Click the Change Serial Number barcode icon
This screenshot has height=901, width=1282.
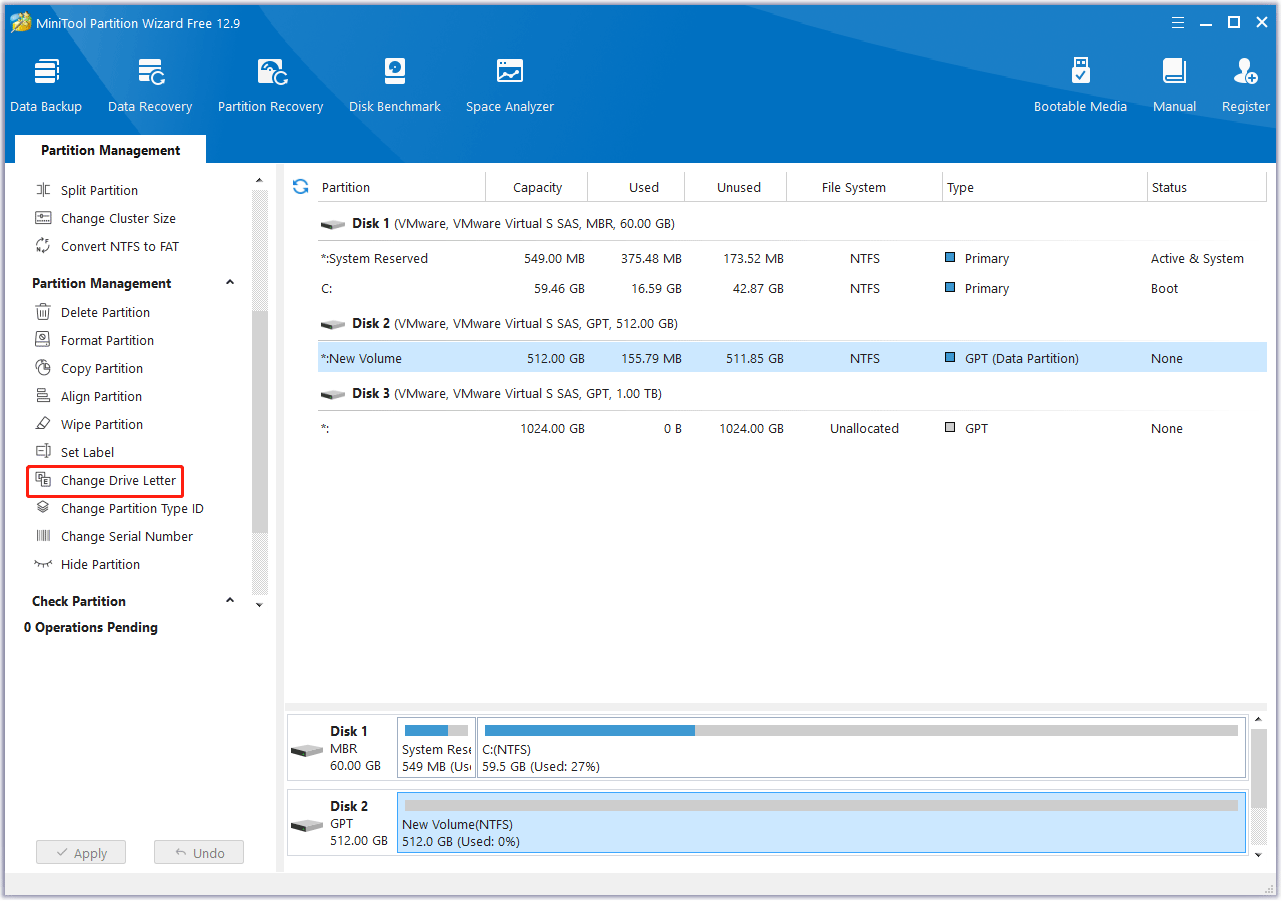click(x=43, y=536)
